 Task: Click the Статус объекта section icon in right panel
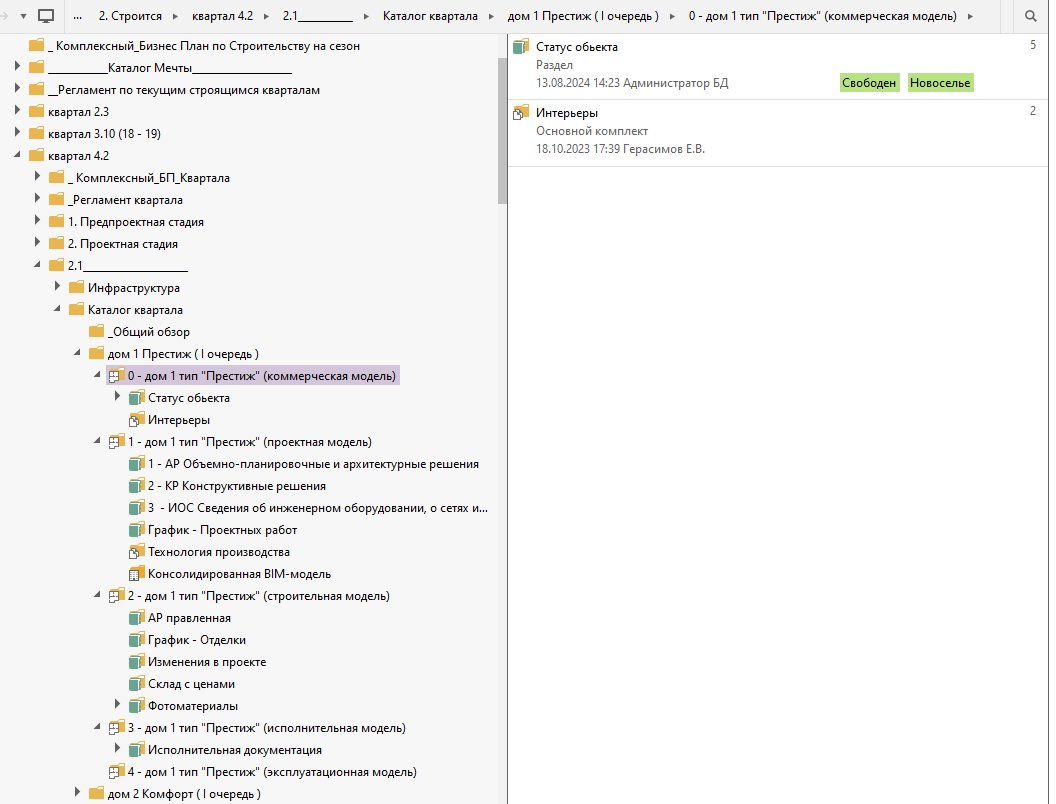point(520,47)
